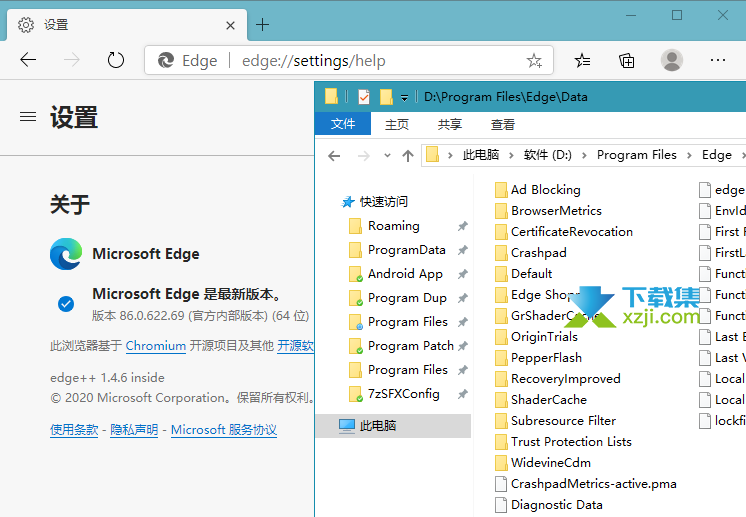Image resolution: width=746 pixels, height=517 pixels.
Task: Open Program Dup in quick access
Action: [398, 298]
